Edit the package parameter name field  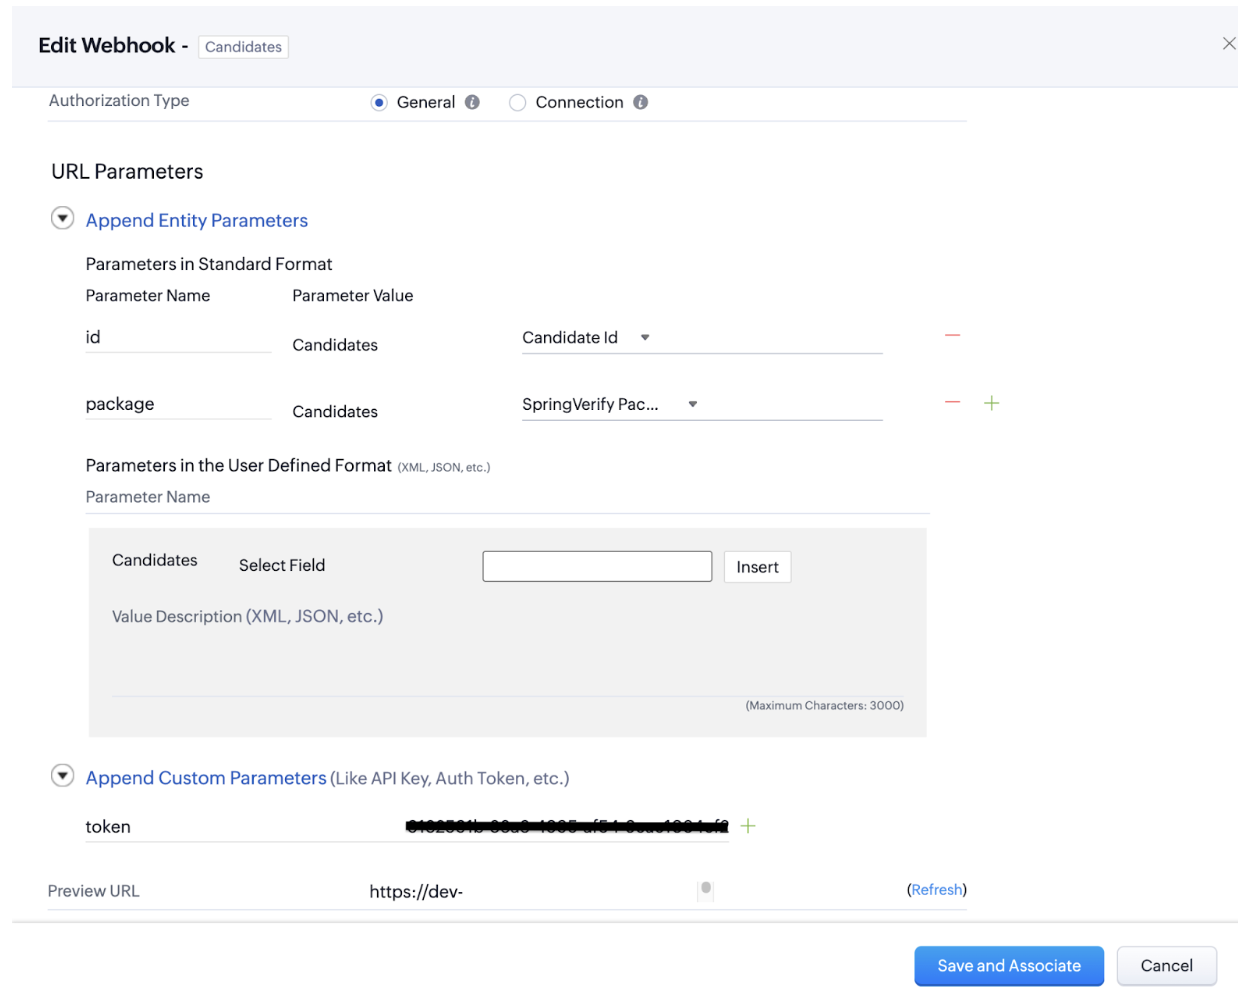[177, 404]
